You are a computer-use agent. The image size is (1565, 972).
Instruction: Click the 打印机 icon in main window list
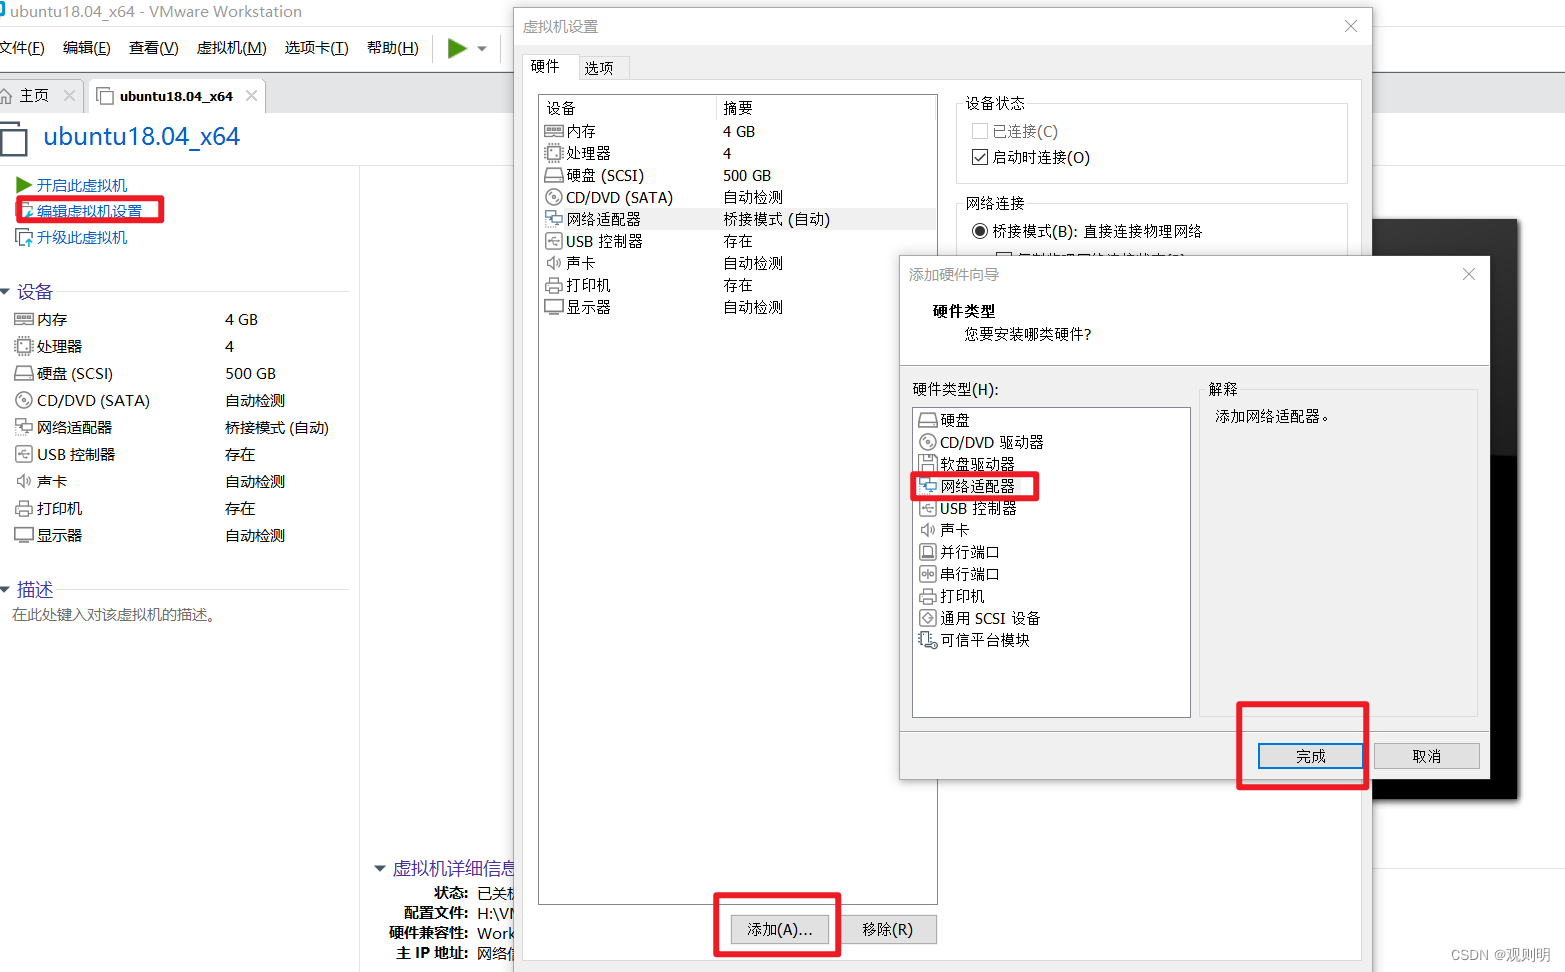pyautogui.click(x=24, y=508)
